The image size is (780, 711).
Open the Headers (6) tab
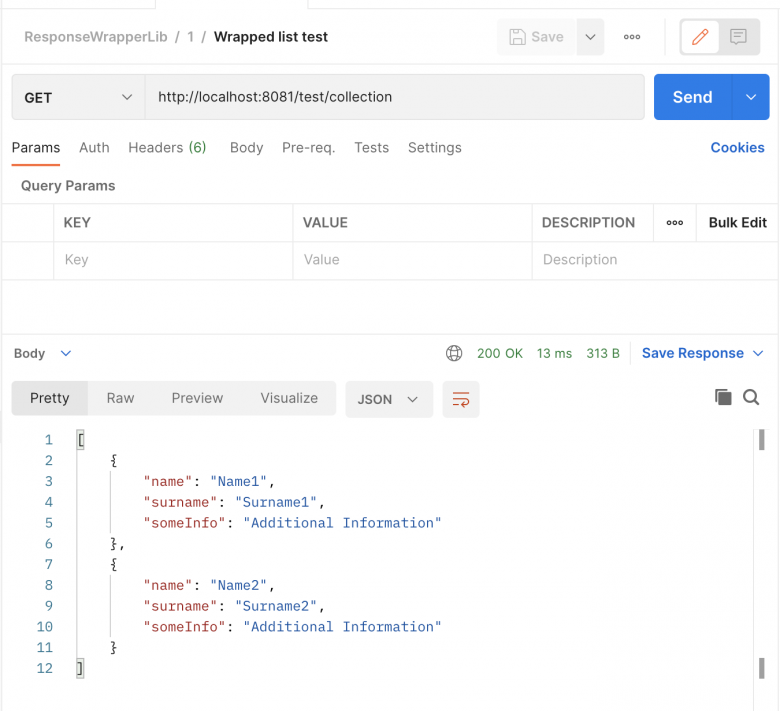tap(167, 148)
